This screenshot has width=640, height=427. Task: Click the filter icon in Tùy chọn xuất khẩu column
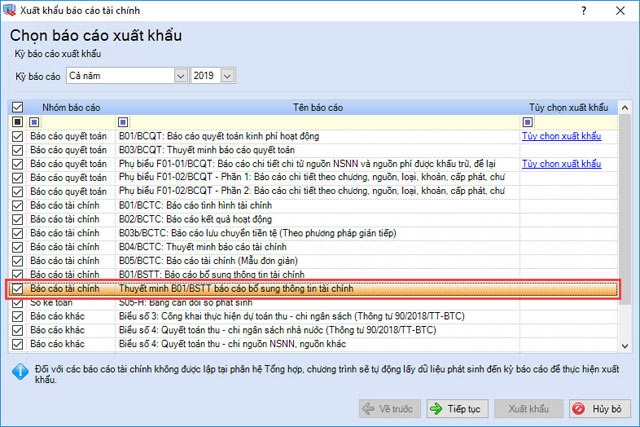coord(527,122)
